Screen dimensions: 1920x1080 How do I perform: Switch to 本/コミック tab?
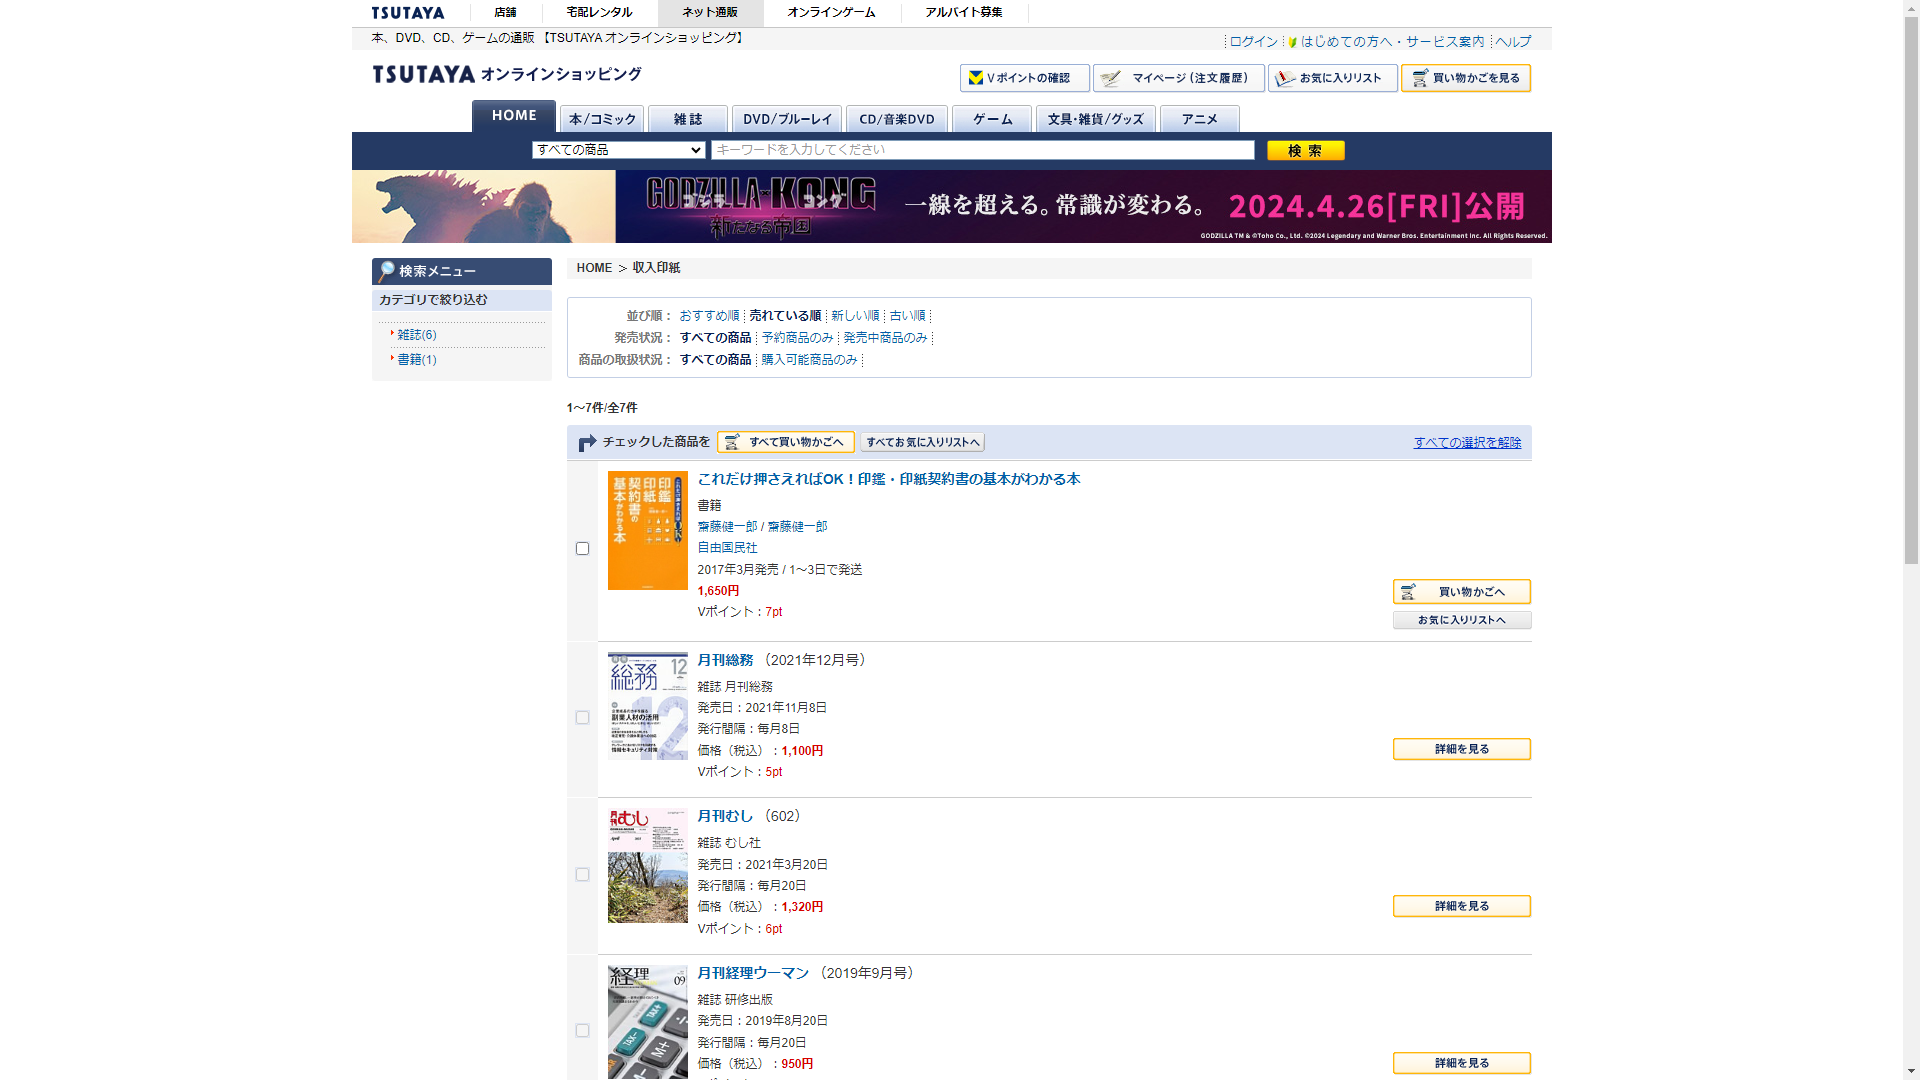click(602, 119)
